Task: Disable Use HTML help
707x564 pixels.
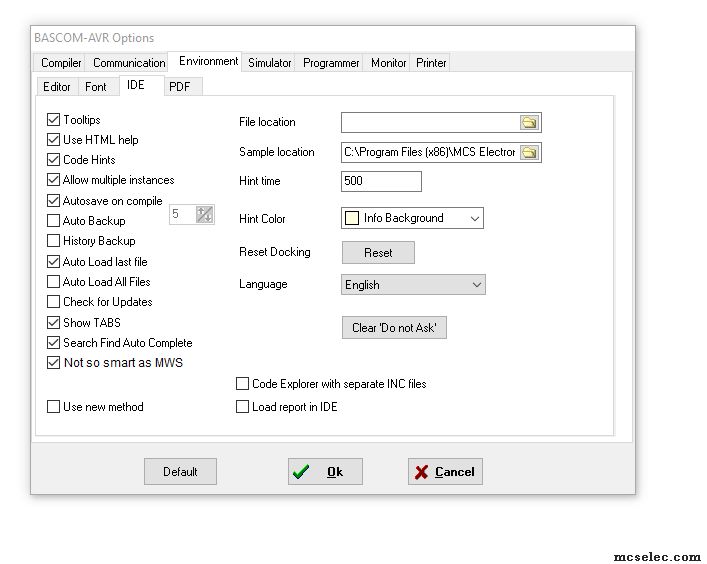Action: pos(53,140)
